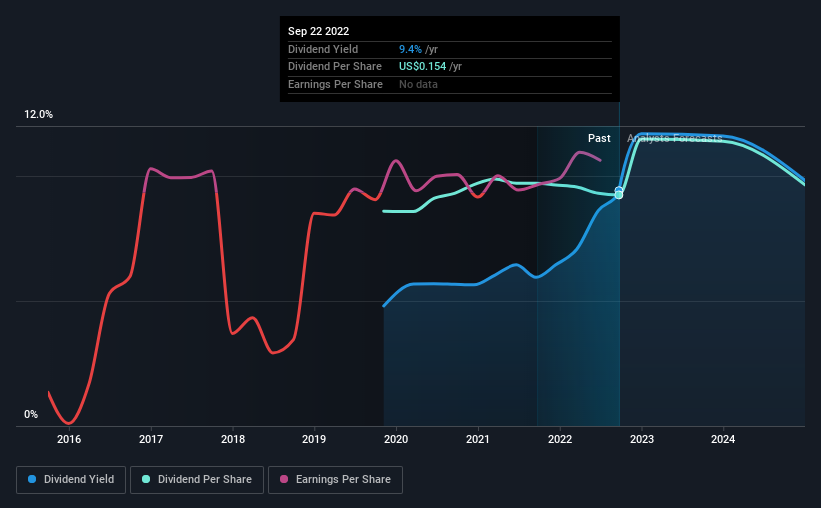Click the 2019 x-axis label
The width and height of the screenshot is (821, 508).
[314, 439]
